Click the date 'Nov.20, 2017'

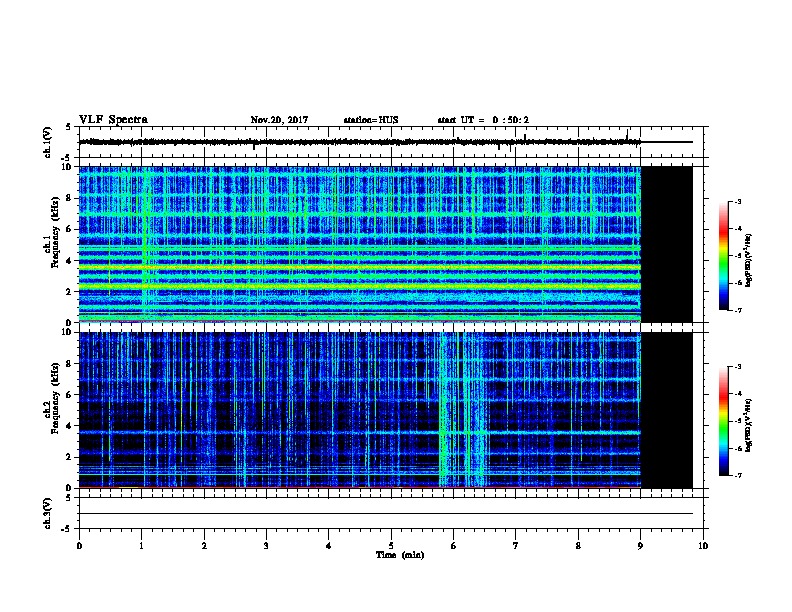[x=279, y=120]
